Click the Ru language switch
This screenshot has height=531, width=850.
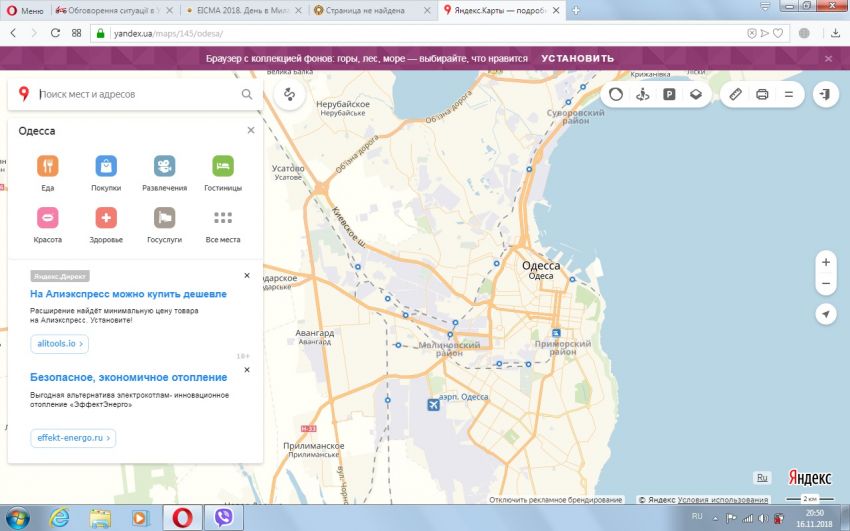point(762,477)
